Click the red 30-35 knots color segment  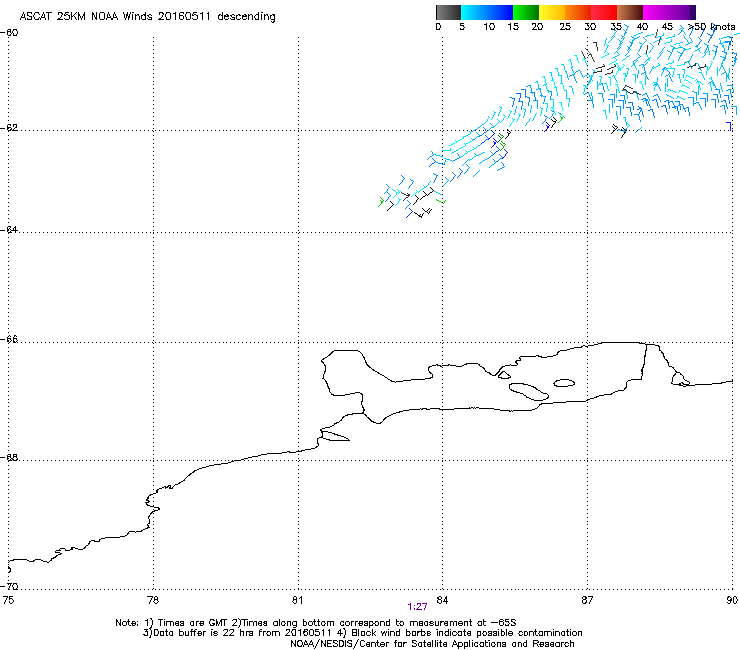[x=604, y=12]
